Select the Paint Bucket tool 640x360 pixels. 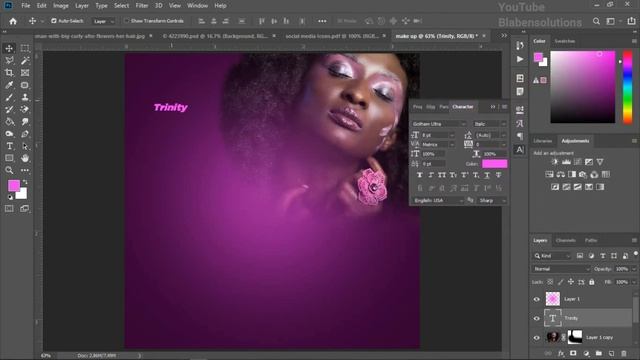[9, 122]
